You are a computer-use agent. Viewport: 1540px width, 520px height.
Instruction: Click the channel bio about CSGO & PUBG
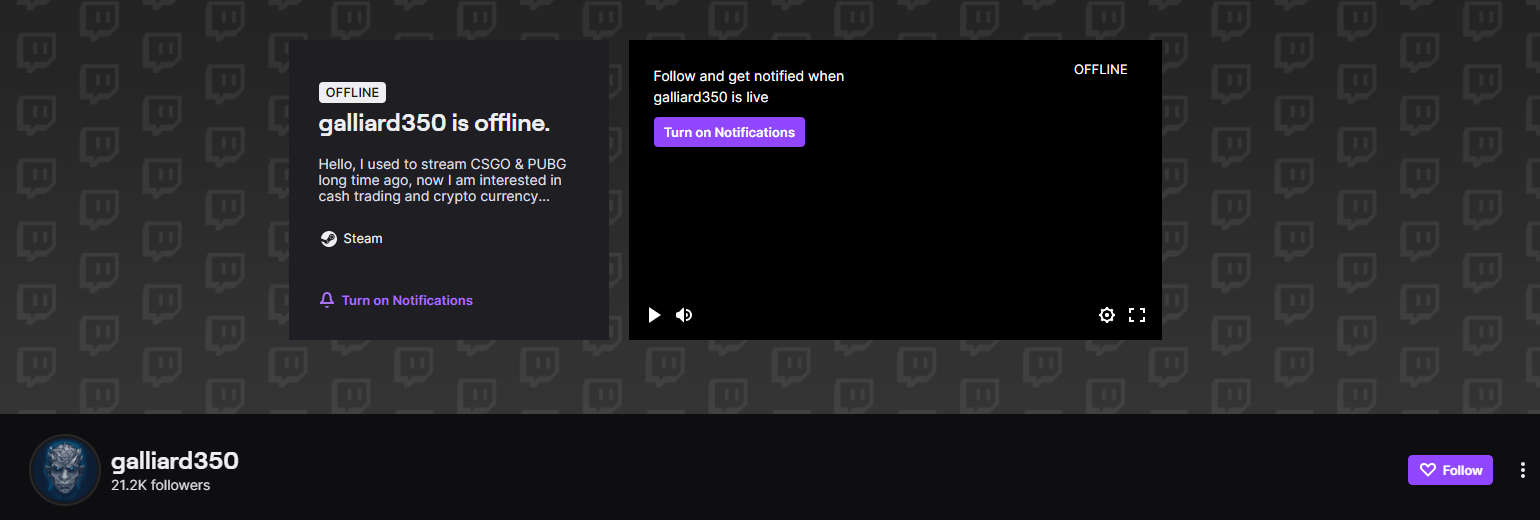point(444,180)
